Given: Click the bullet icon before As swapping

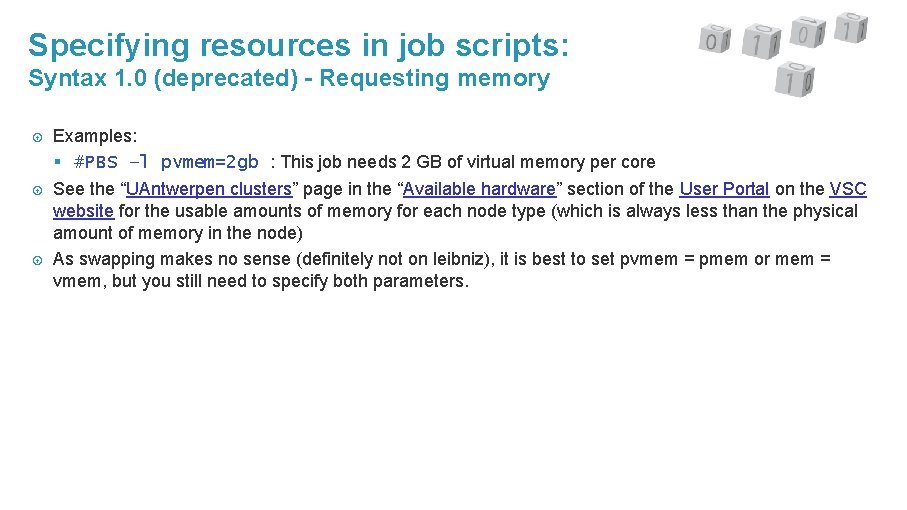Looking at the screenshot, I should 38,260.
